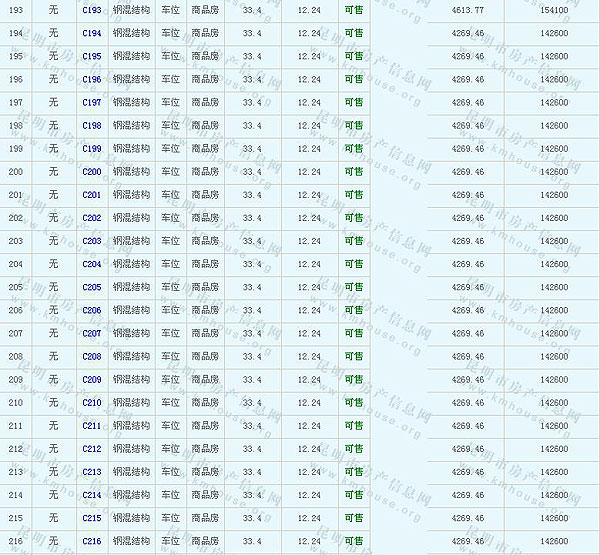Screen dimensions: 600x555
Task: Open the C214 parking unit link
Action: (91, 495)
